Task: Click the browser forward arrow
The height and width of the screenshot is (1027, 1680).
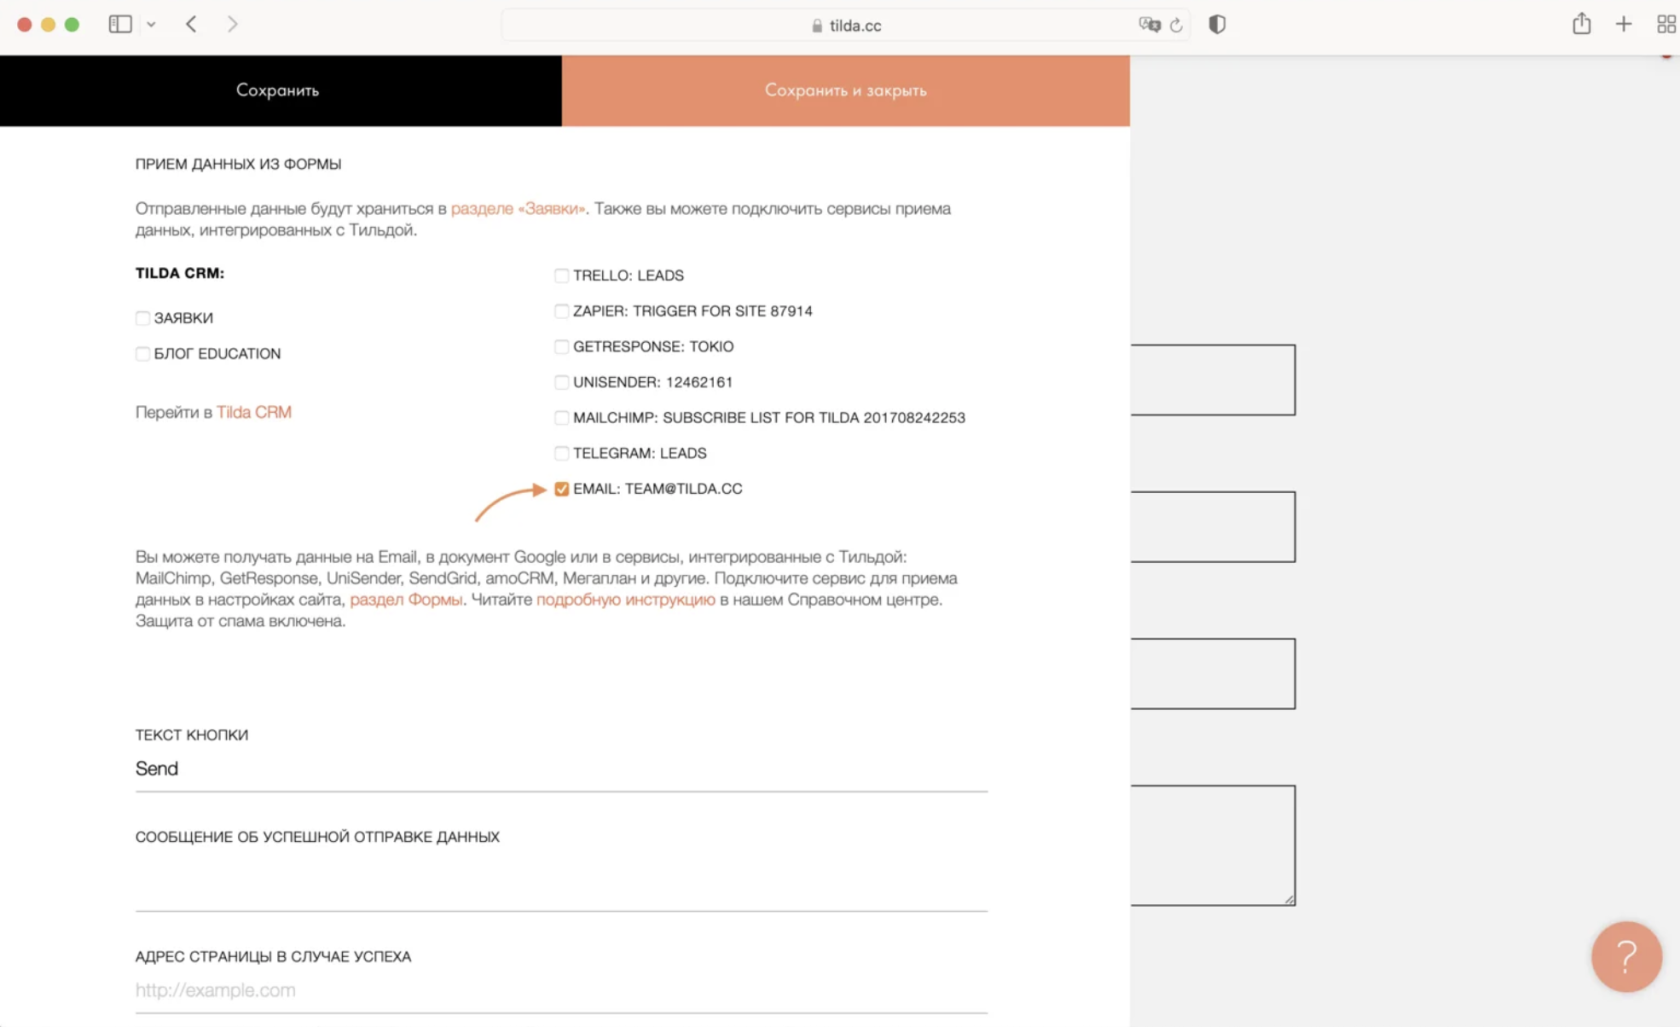Action: tap(232, 24)
